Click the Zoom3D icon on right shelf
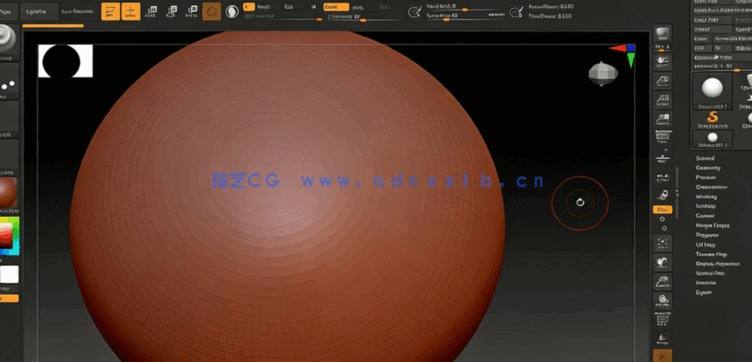 [663, 282]
